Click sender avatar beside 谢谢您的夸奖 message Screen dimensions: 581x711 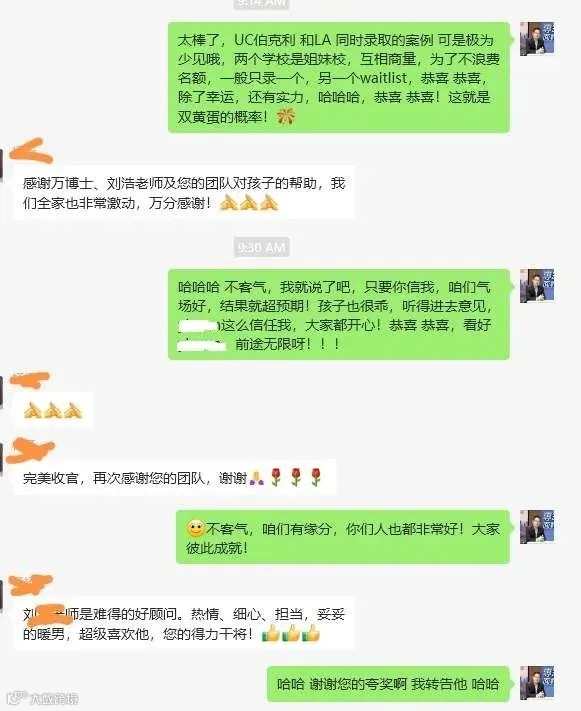click(x=537, y=683)
